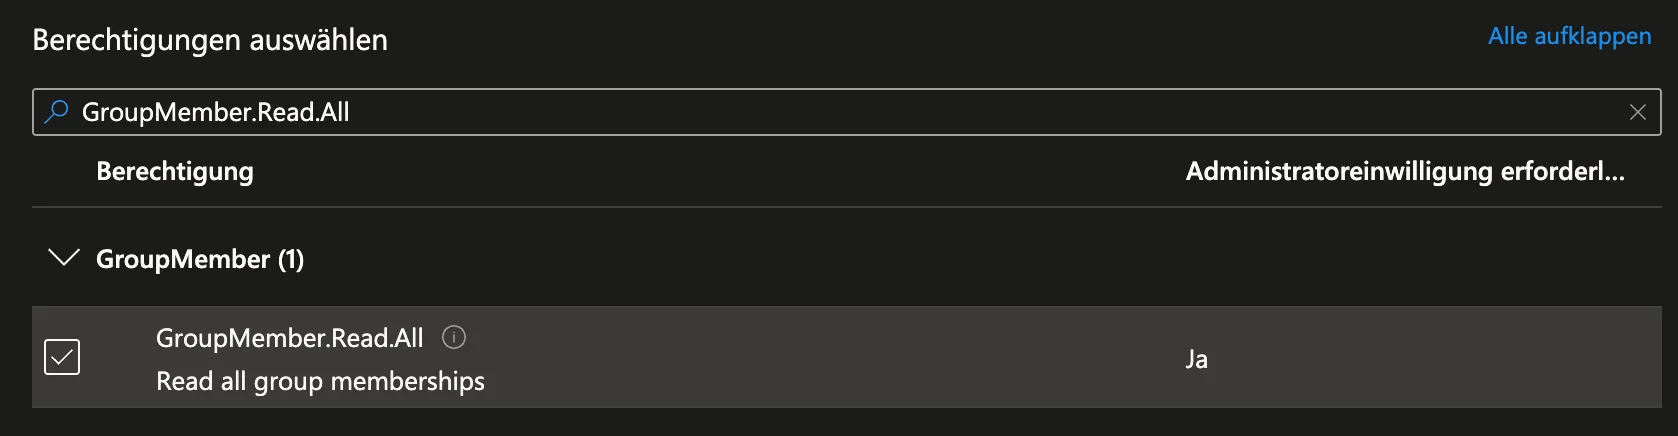Click the Ja admin consent value
The image size is (1678, 436).
(1196, 359)
